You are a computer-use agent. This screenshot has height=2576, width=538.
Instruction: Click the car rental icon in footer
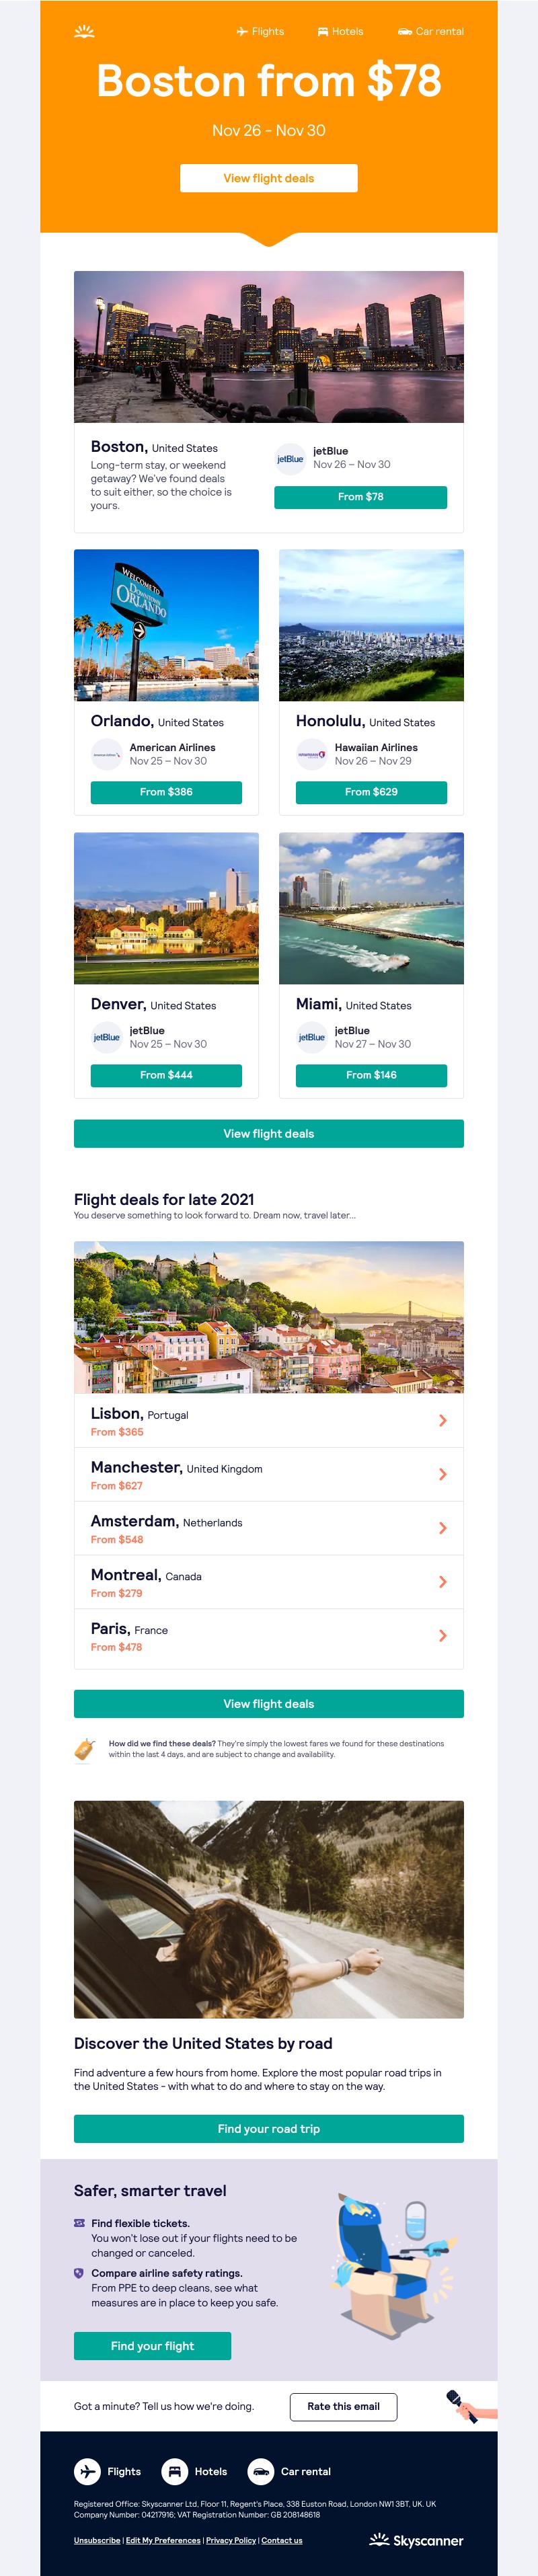point(260,2470)
